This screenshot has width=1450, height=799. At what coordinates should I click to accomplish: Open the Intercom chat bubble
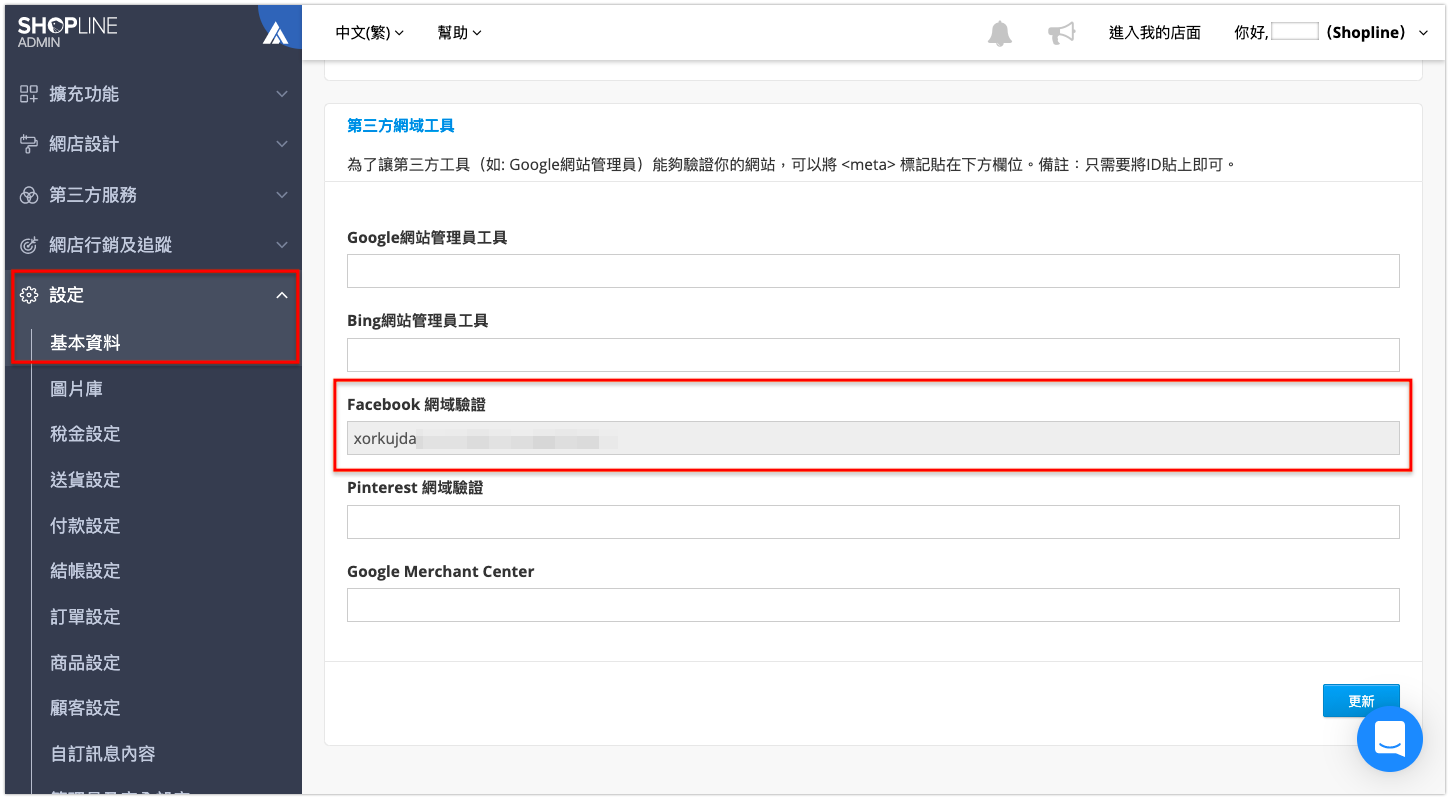click(x=1390, y=739)
